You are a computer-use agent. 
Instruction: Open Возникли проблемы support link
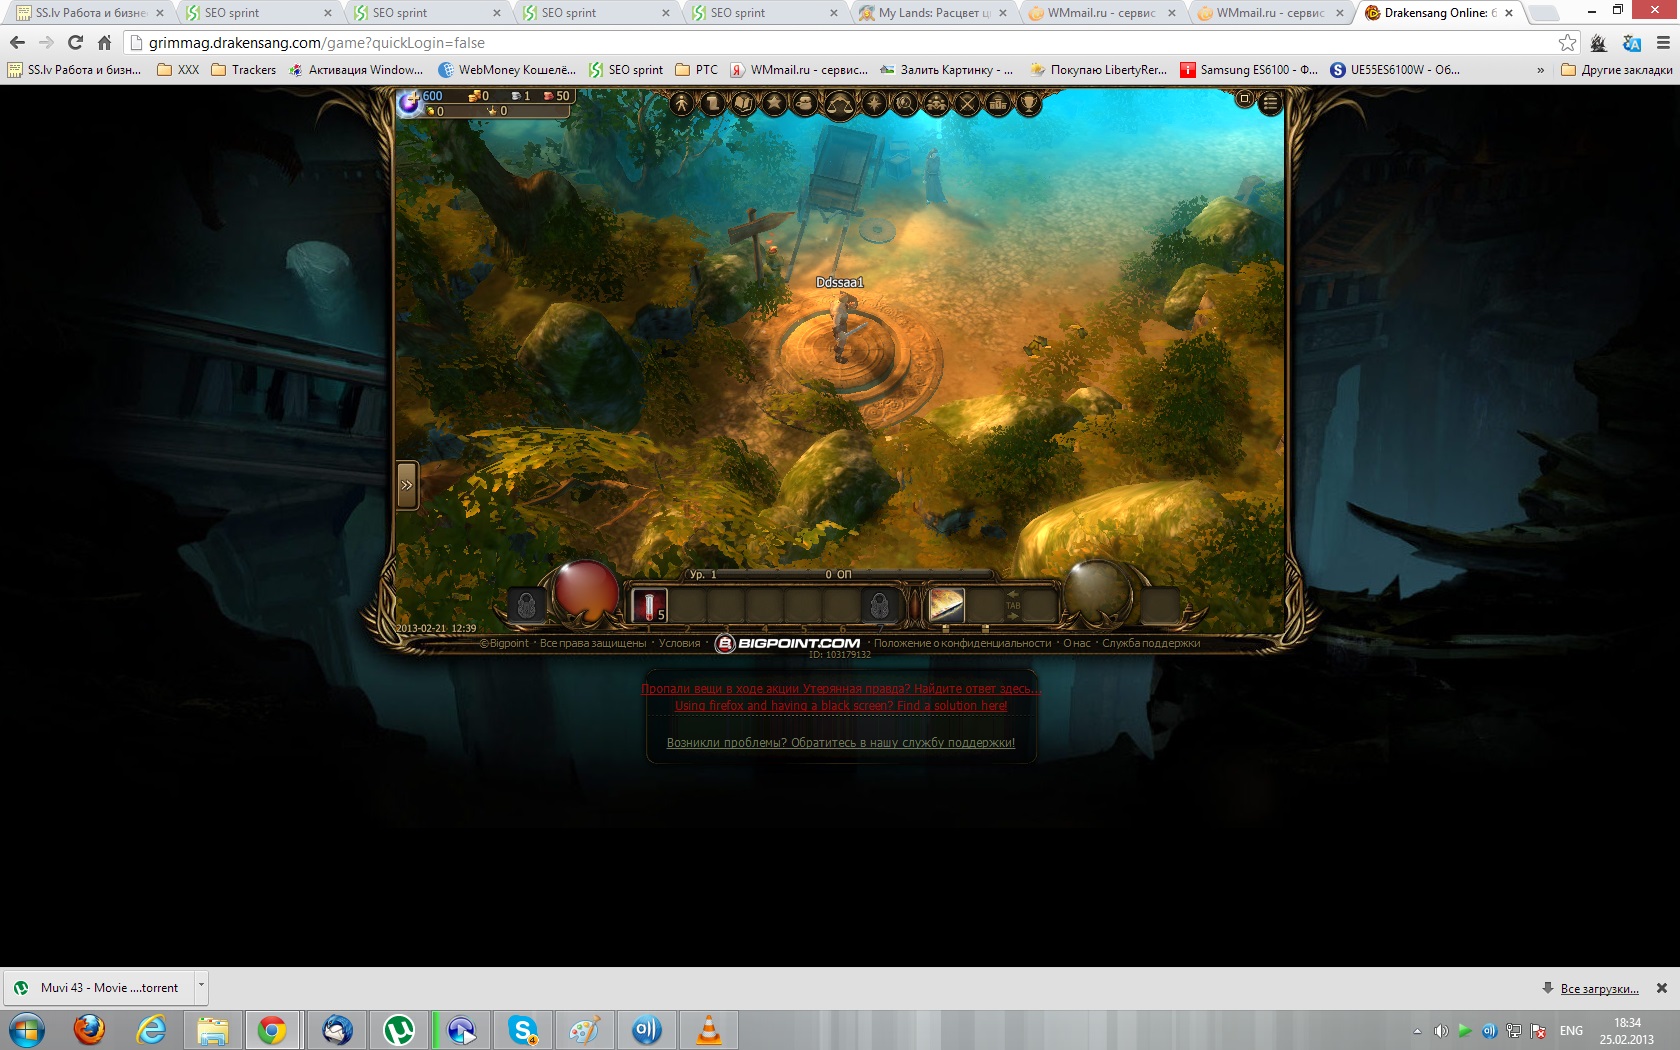pyautogui.click(x=841, y=743)
